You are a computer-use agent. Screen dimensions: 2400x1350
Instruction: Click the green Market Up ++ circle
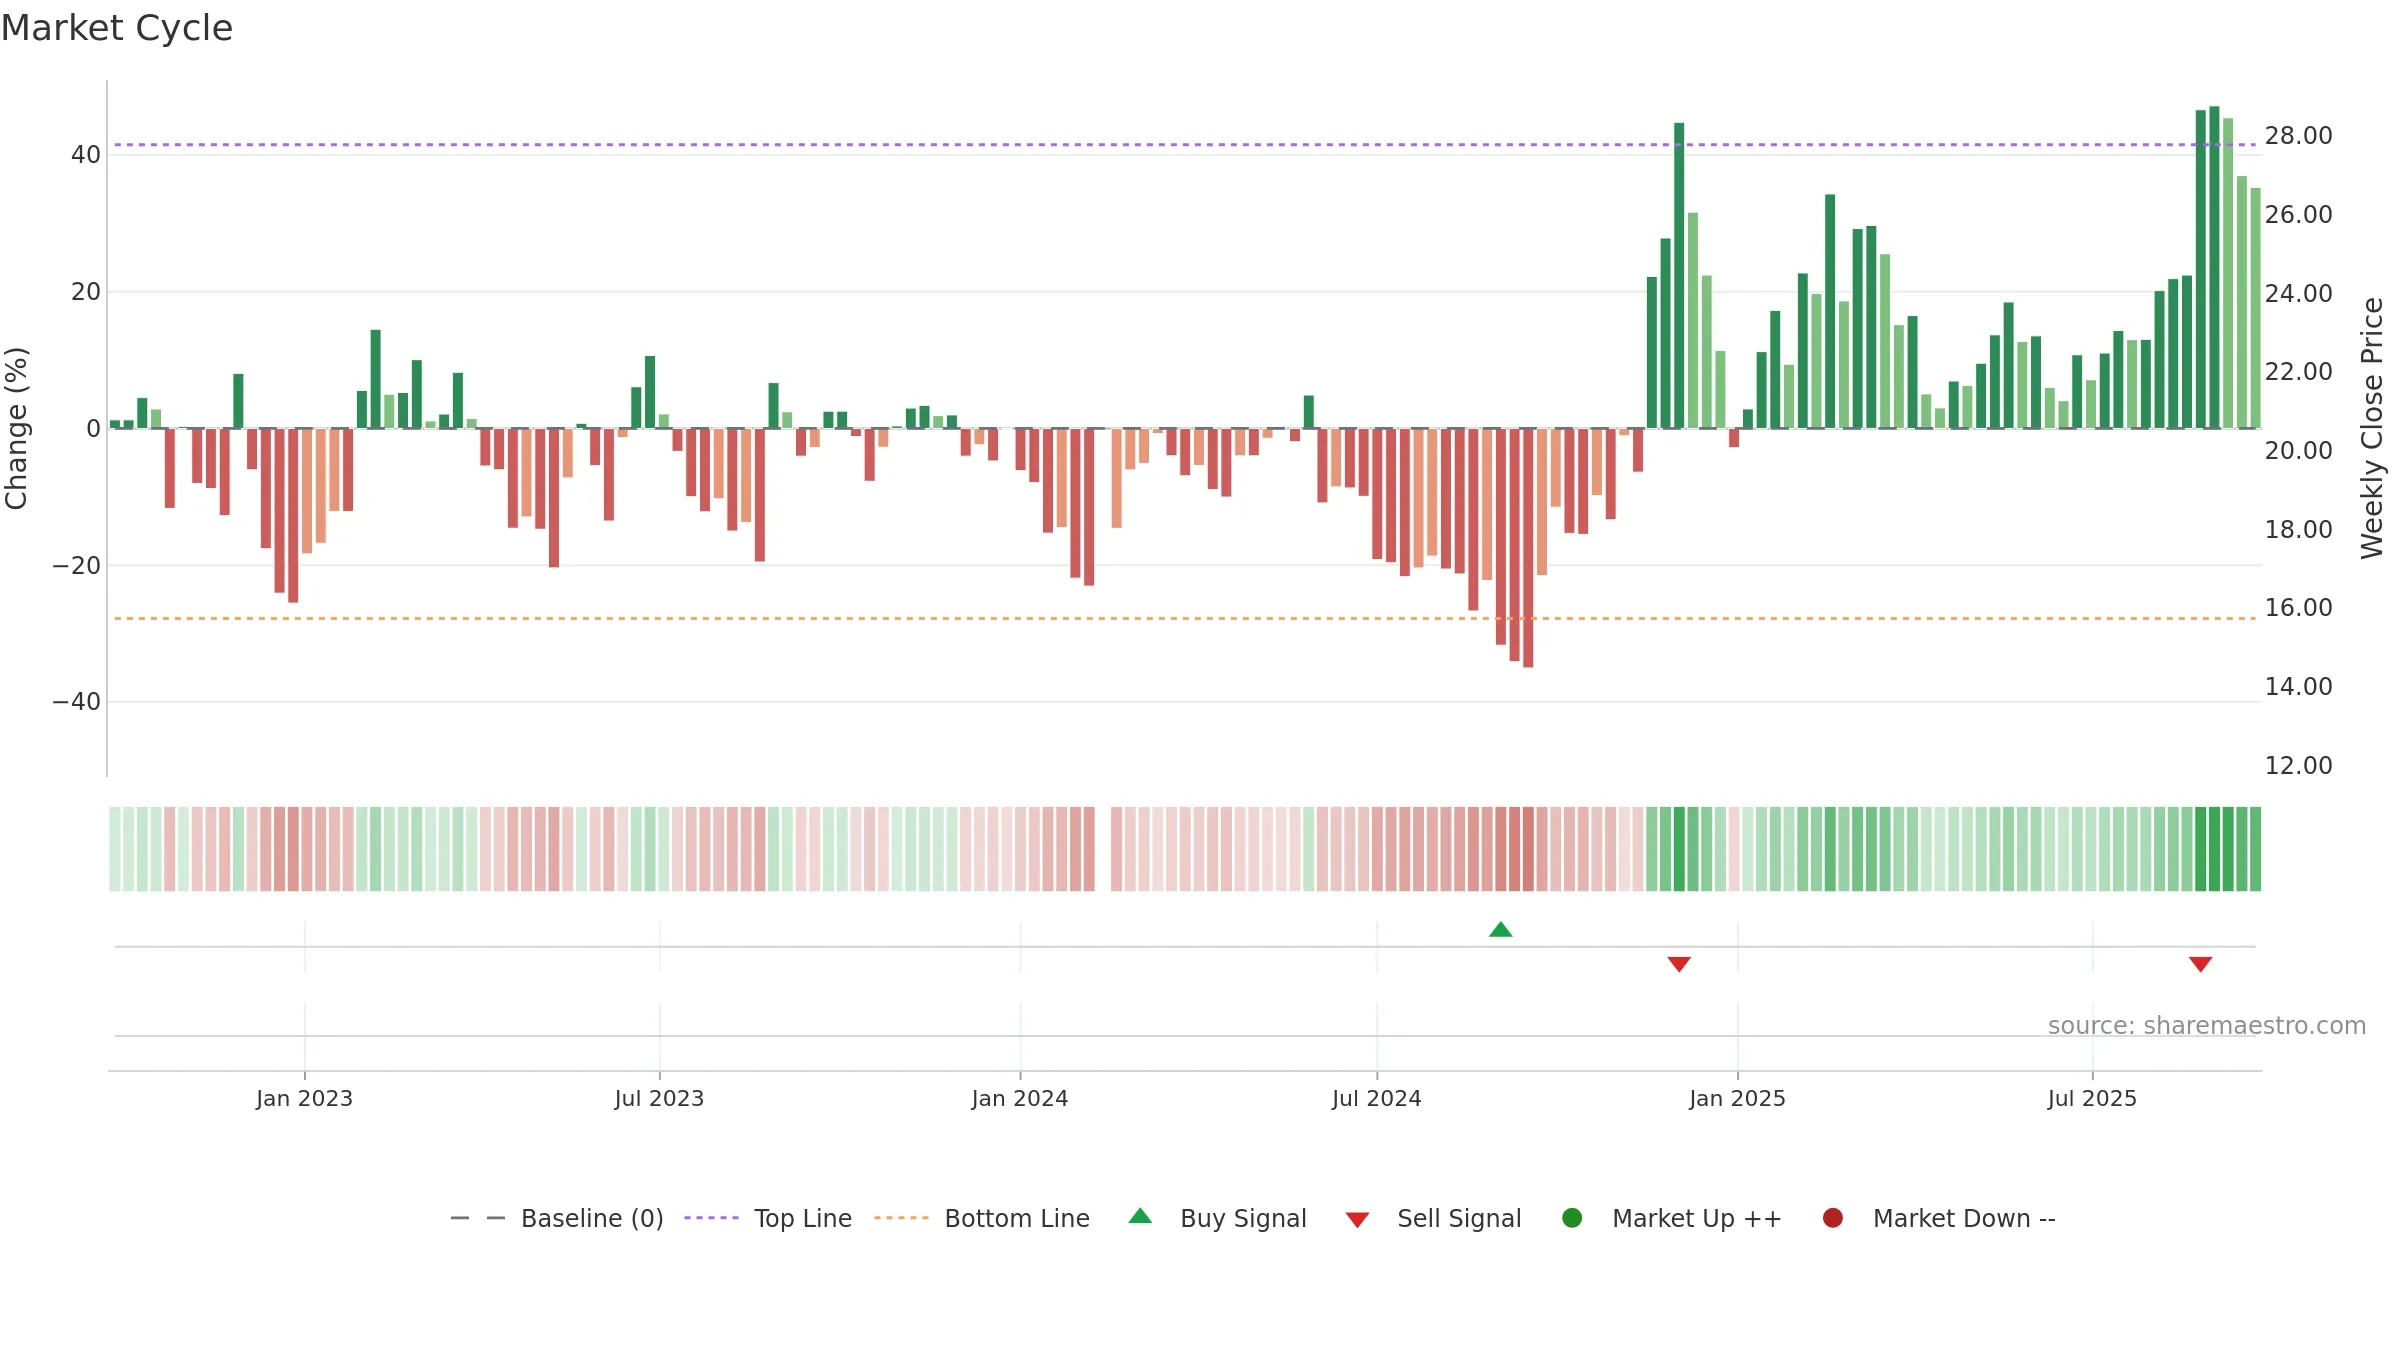(1572, 1218)
